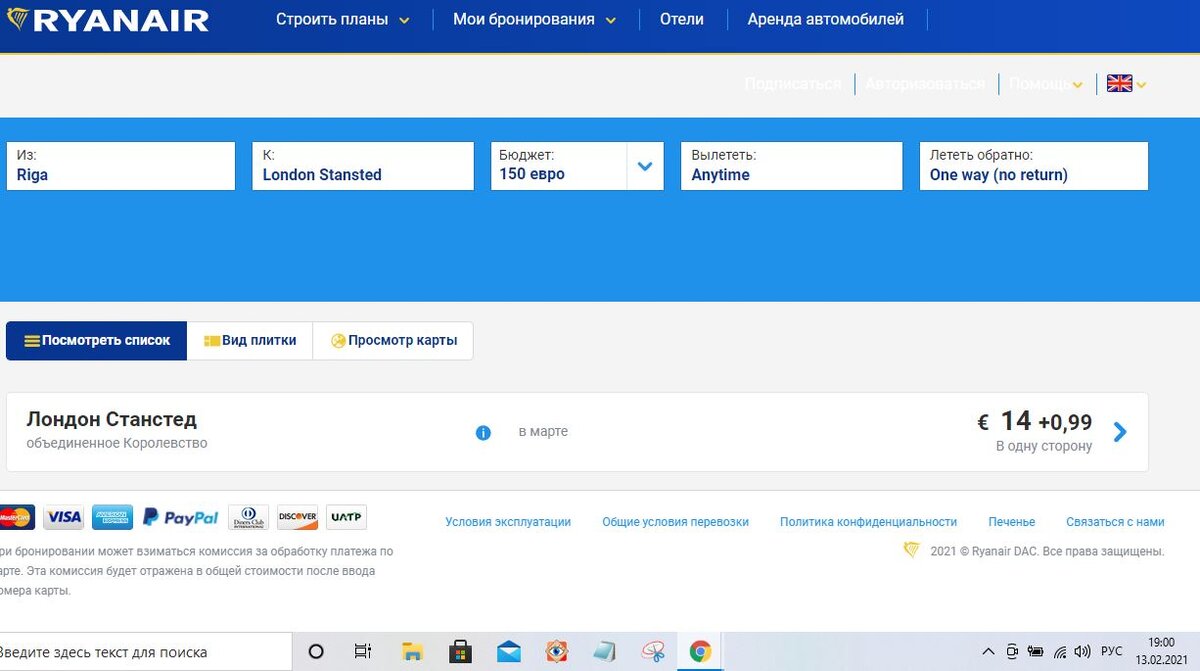
Task: Click the Mastercard payment logo
Action: (16, 517)
